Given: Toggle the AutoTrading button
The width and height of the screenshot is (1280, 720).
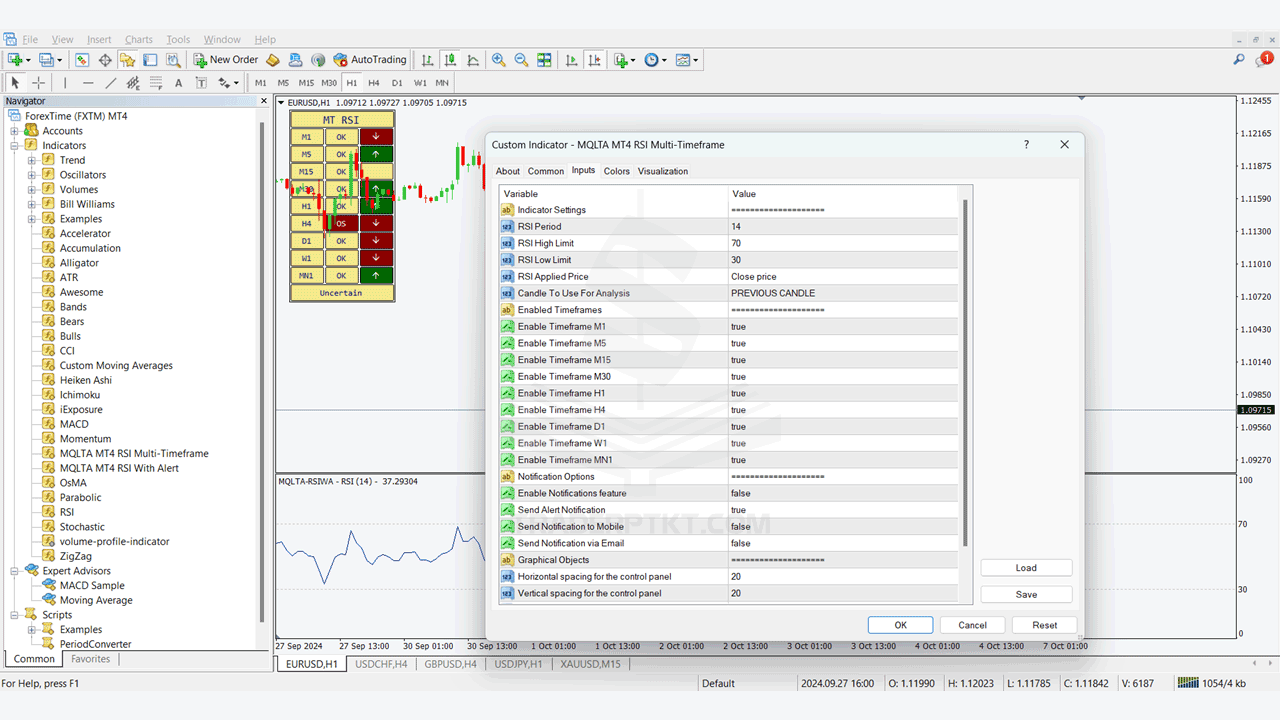Looking at the screenshot, I should pos(370,60).
